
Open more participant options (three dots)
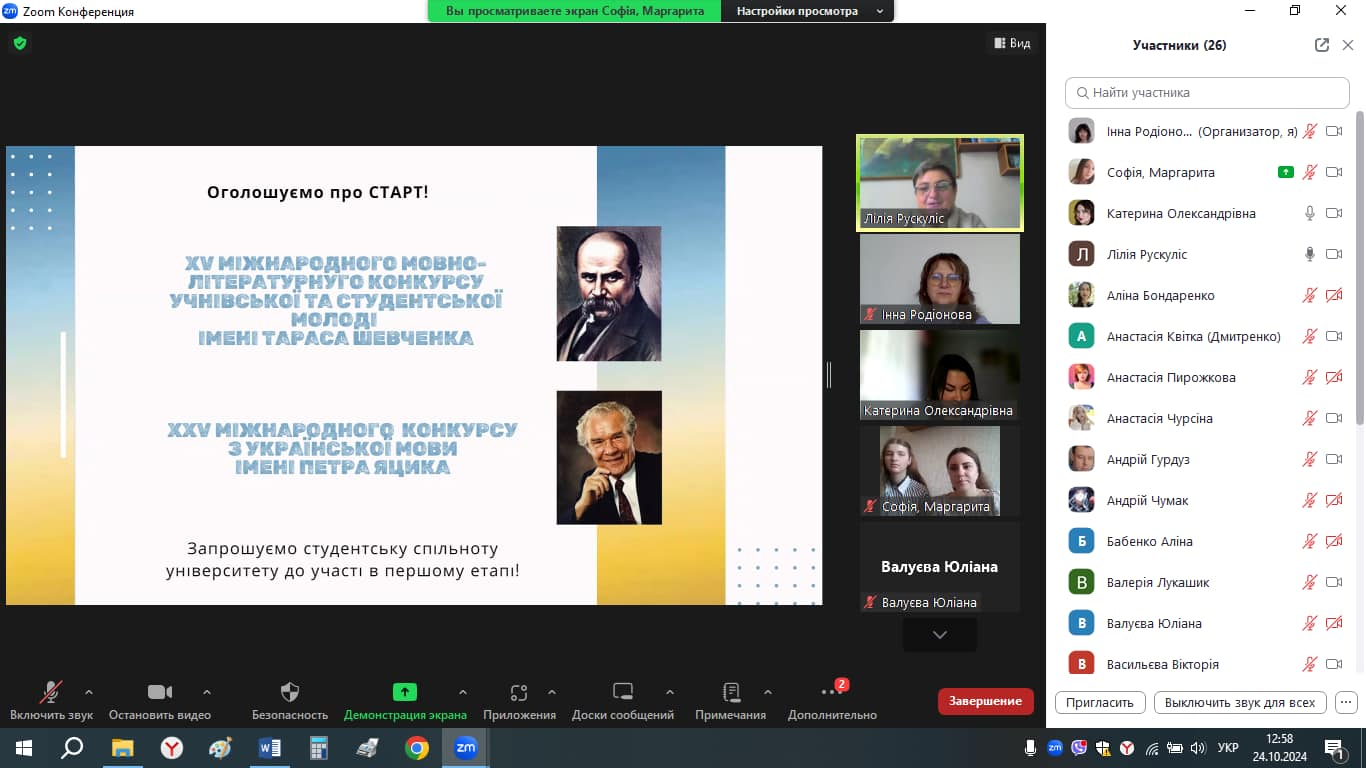(x=1346, y=702)
